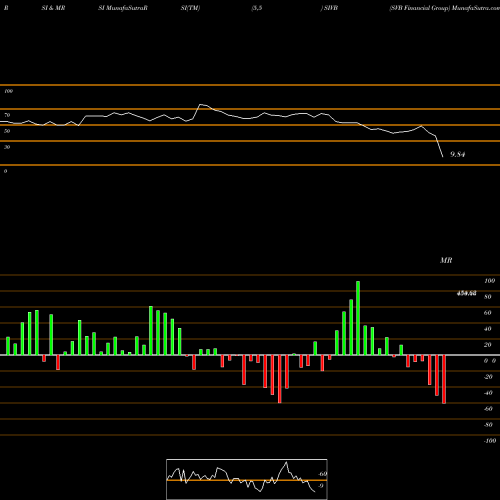Click the -40 label on MR axis
Image resolution: width=500 pixels, height=500 pixels.
pos(488,393)
